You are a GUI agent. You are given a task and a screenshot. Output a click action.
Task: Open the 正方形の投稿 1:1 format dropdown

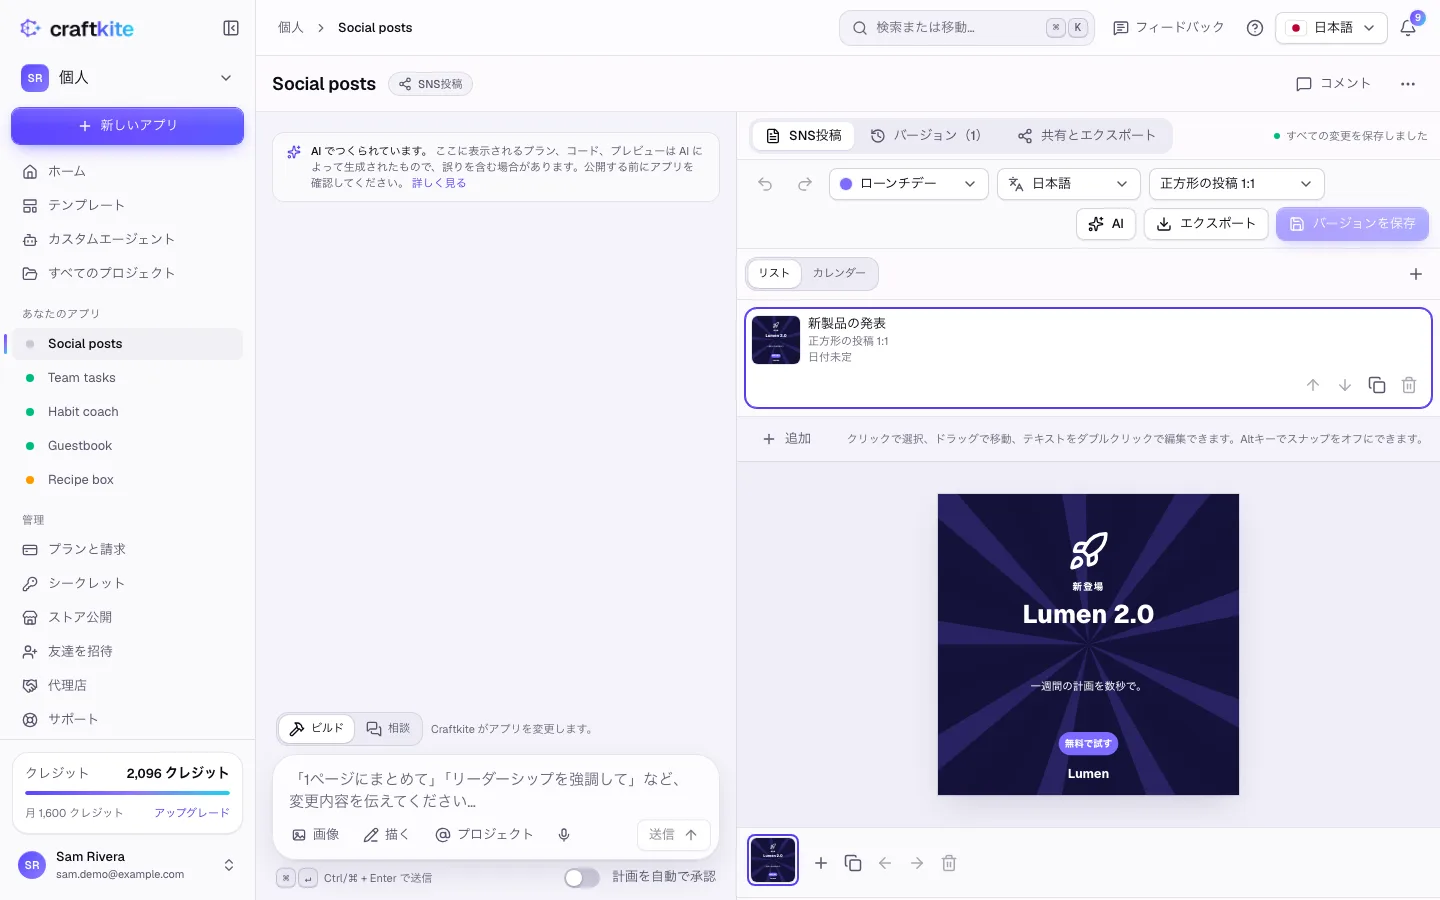click(1237, 184)
